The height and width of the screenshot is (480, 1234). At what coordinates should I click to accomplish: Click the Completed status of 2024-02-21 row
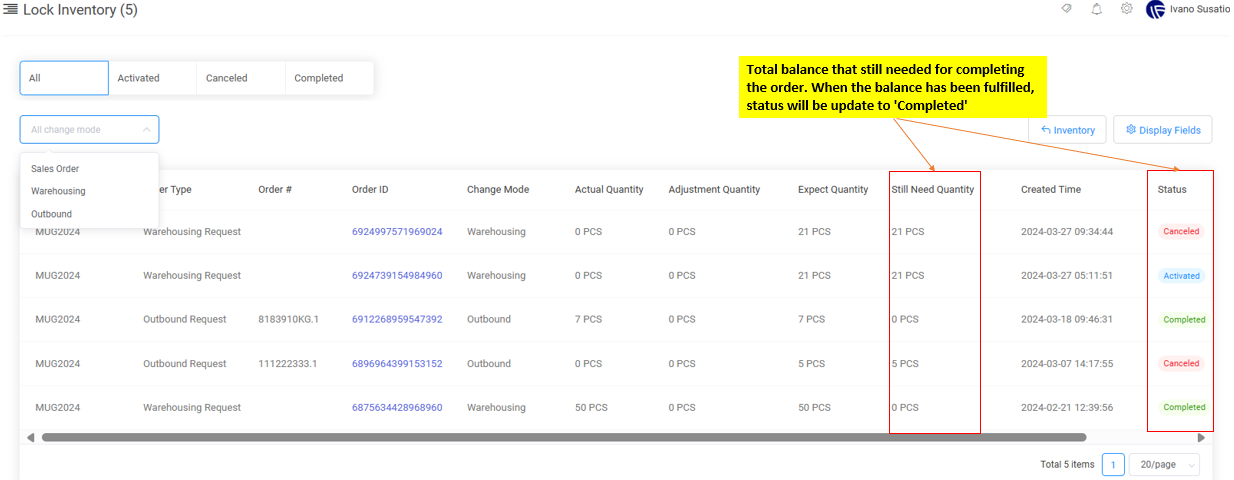pos(1184,407)
